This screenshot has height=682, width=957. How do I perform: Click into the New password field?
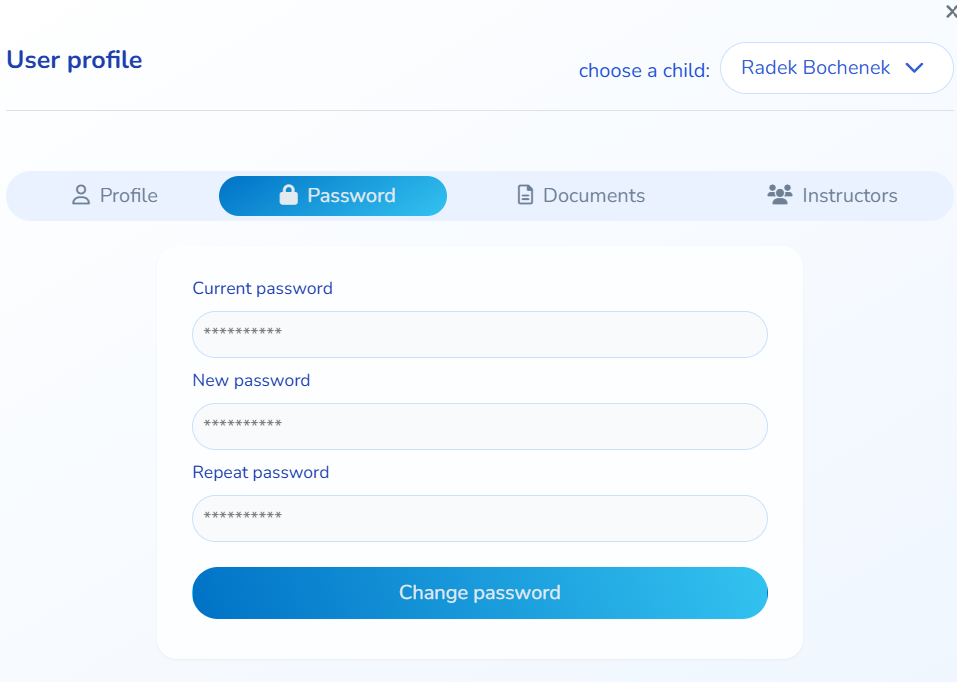coord(479,426)
